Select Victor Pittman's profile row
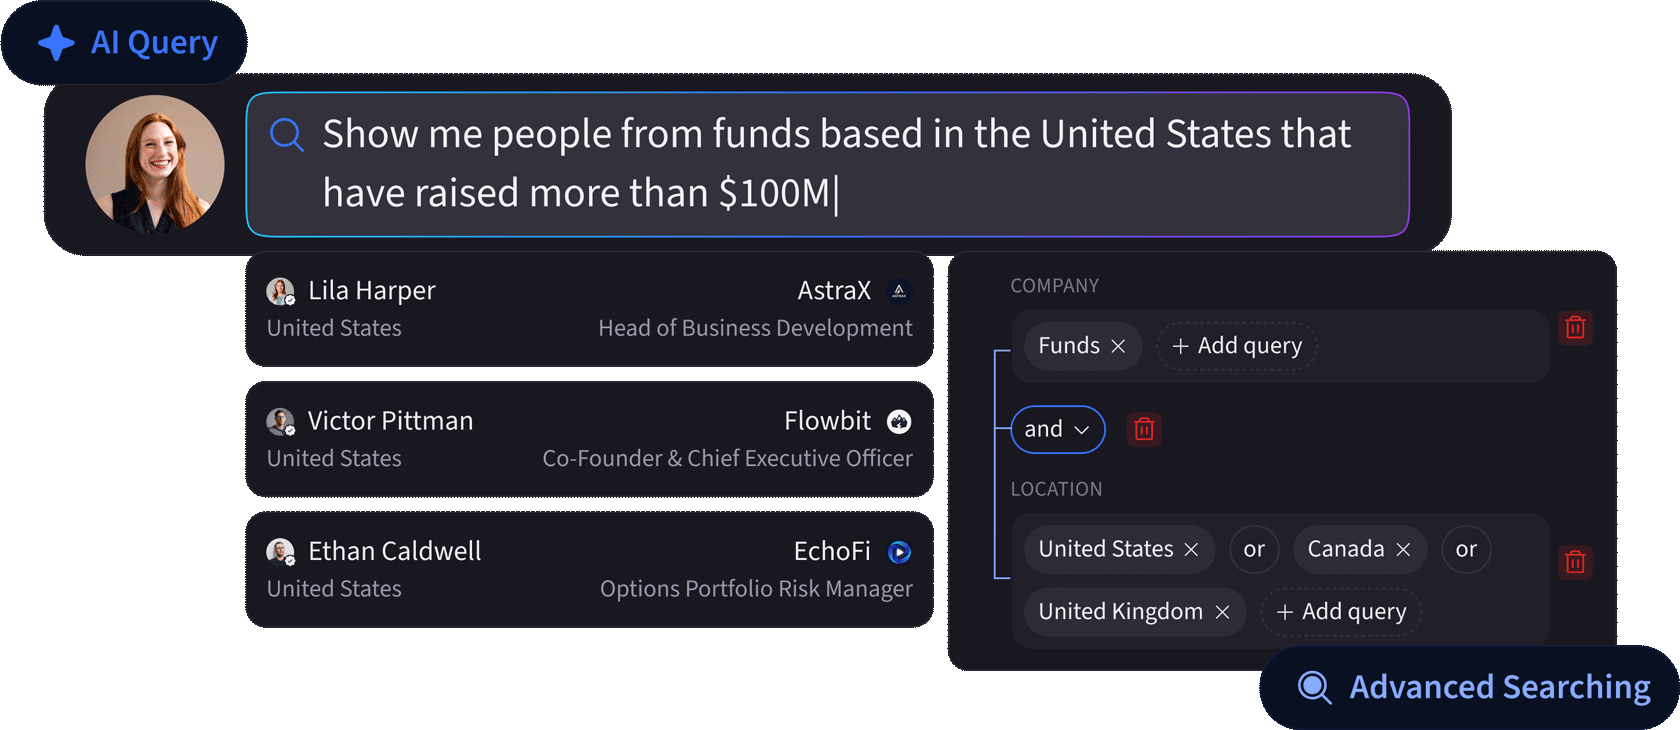Image resolution: width=1680 pixels, height=730 pixels. (x=589, y=439)
